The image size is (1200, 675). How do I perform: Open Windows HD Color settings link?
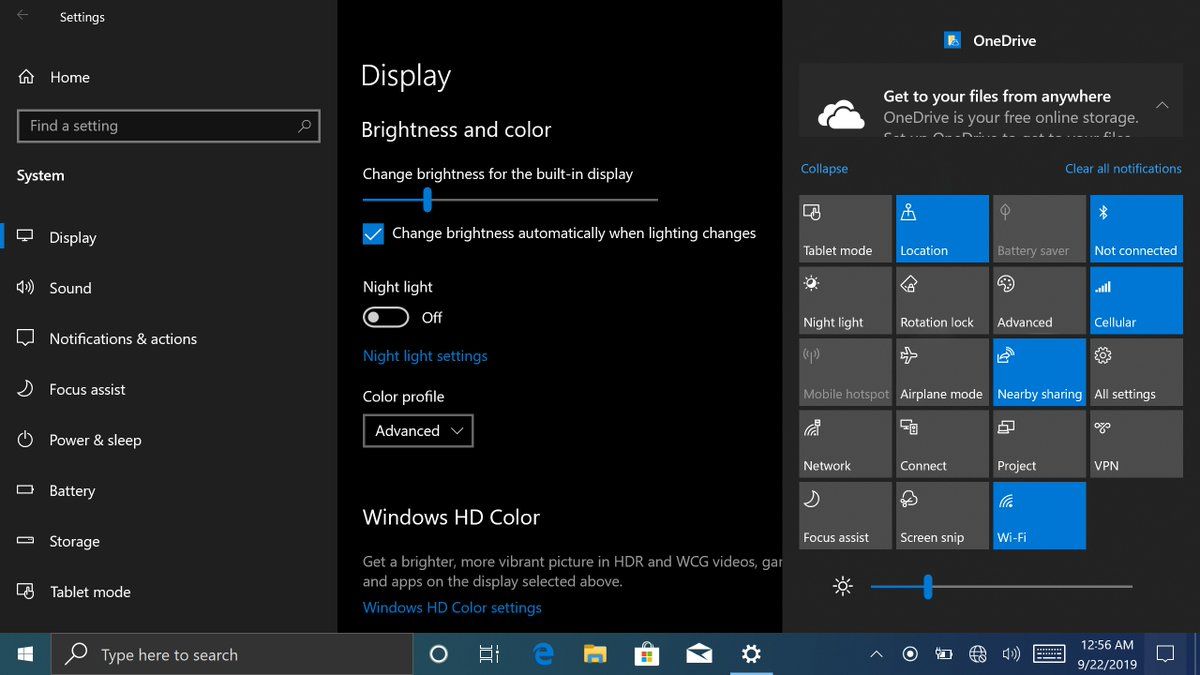tap(452, 608)
